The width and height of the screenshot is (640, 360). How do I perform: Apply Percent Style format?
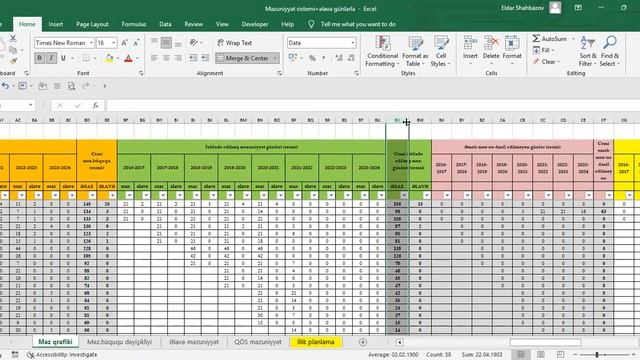coord(312,58)
